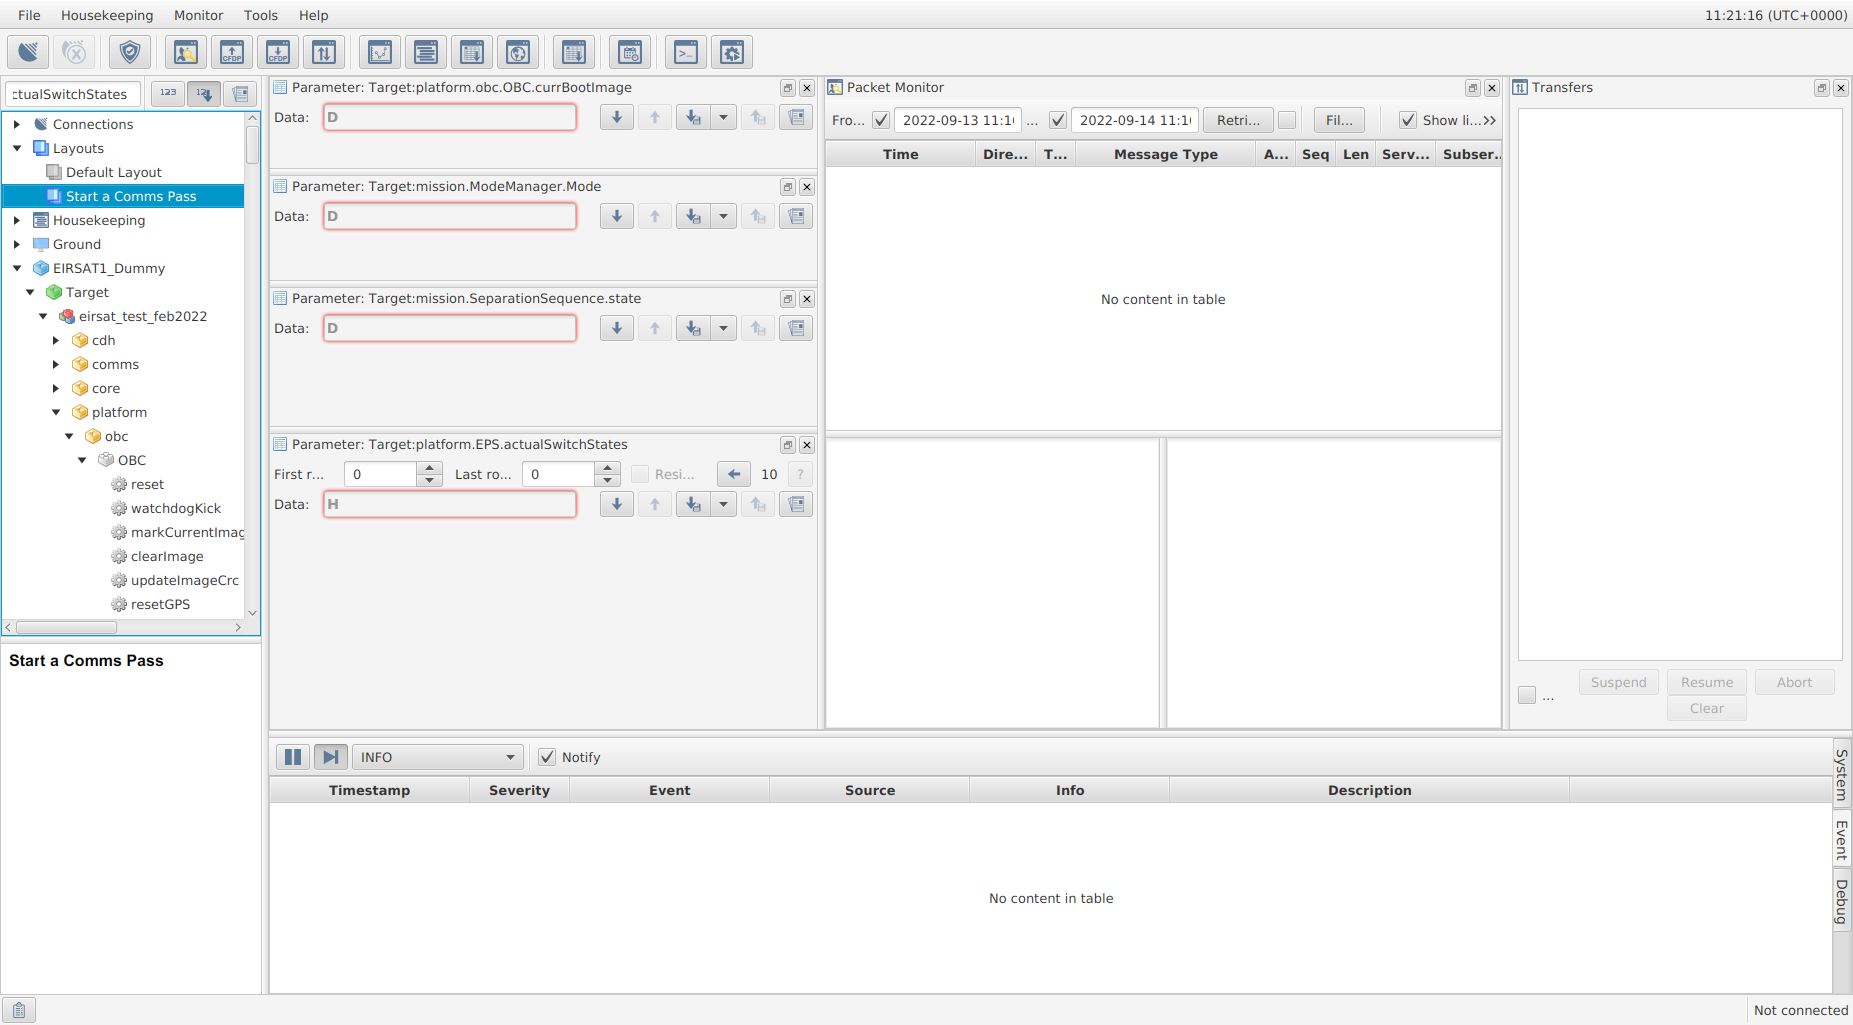Uncheck the Show li... checkbox in Packet Monitor
The image size is (1853, 1025).
[x=1410, y=119]
